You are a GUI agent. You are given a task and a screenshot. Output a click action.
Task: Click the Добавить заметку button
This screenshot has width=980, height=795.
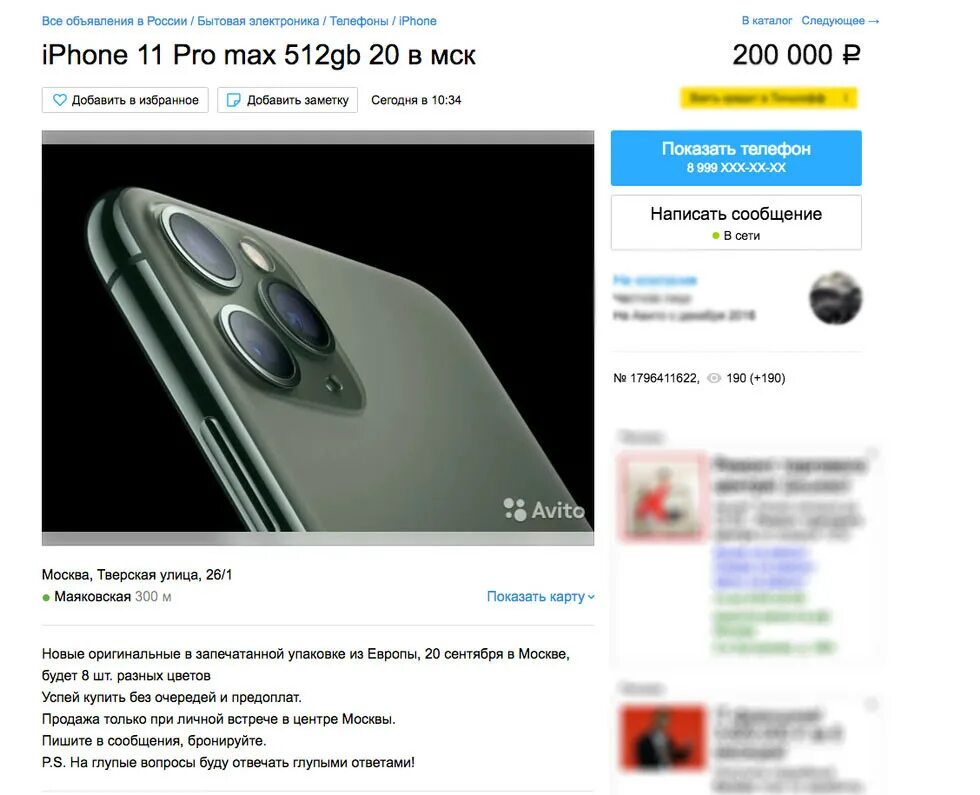(x=288, y=100)
